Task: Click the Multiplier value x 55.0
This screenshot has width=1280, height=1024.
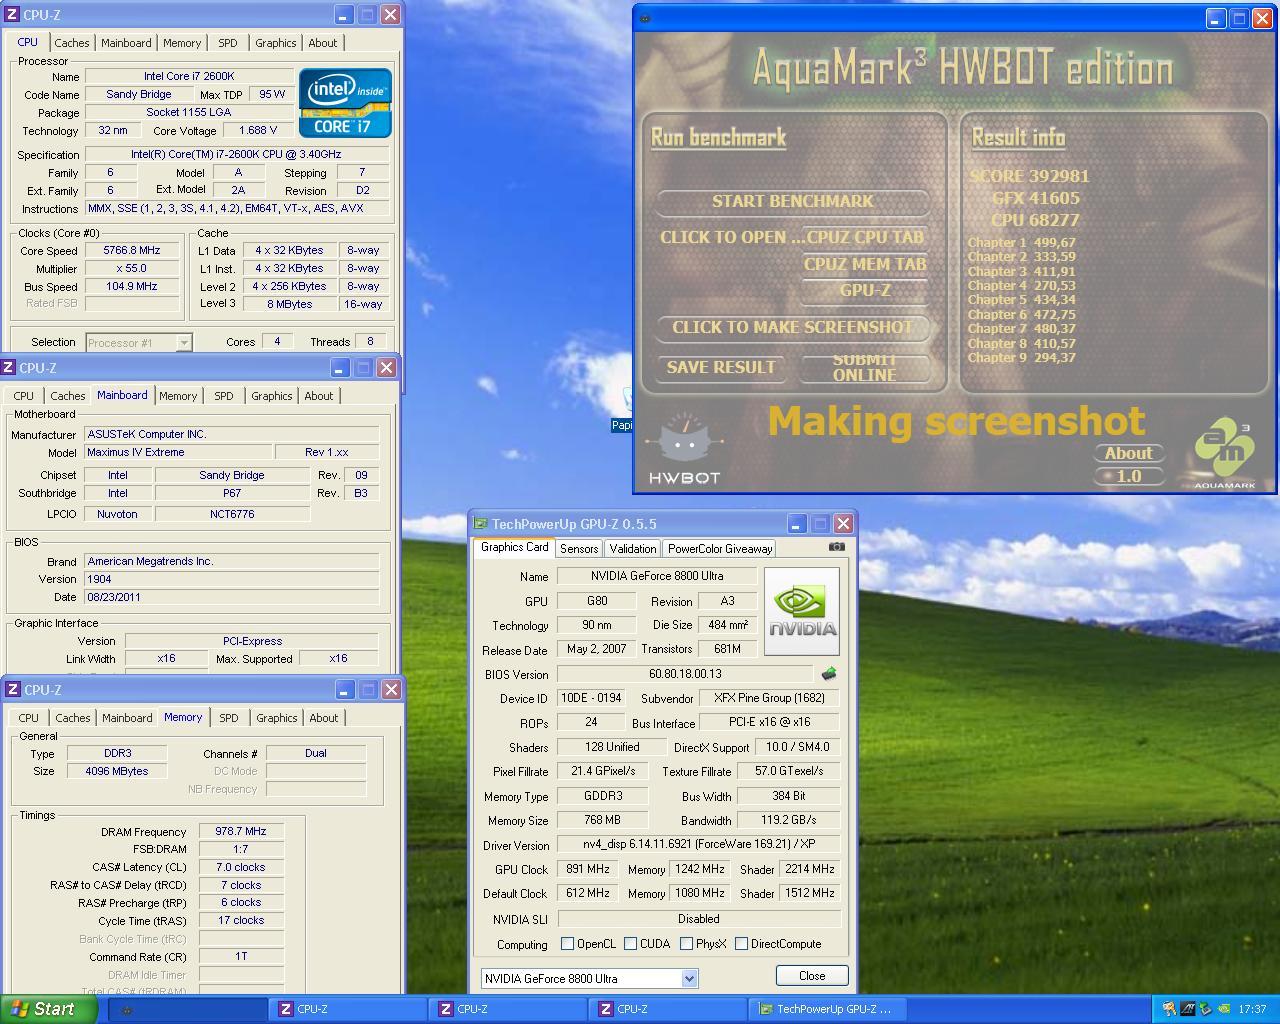Action: point(132,269)
